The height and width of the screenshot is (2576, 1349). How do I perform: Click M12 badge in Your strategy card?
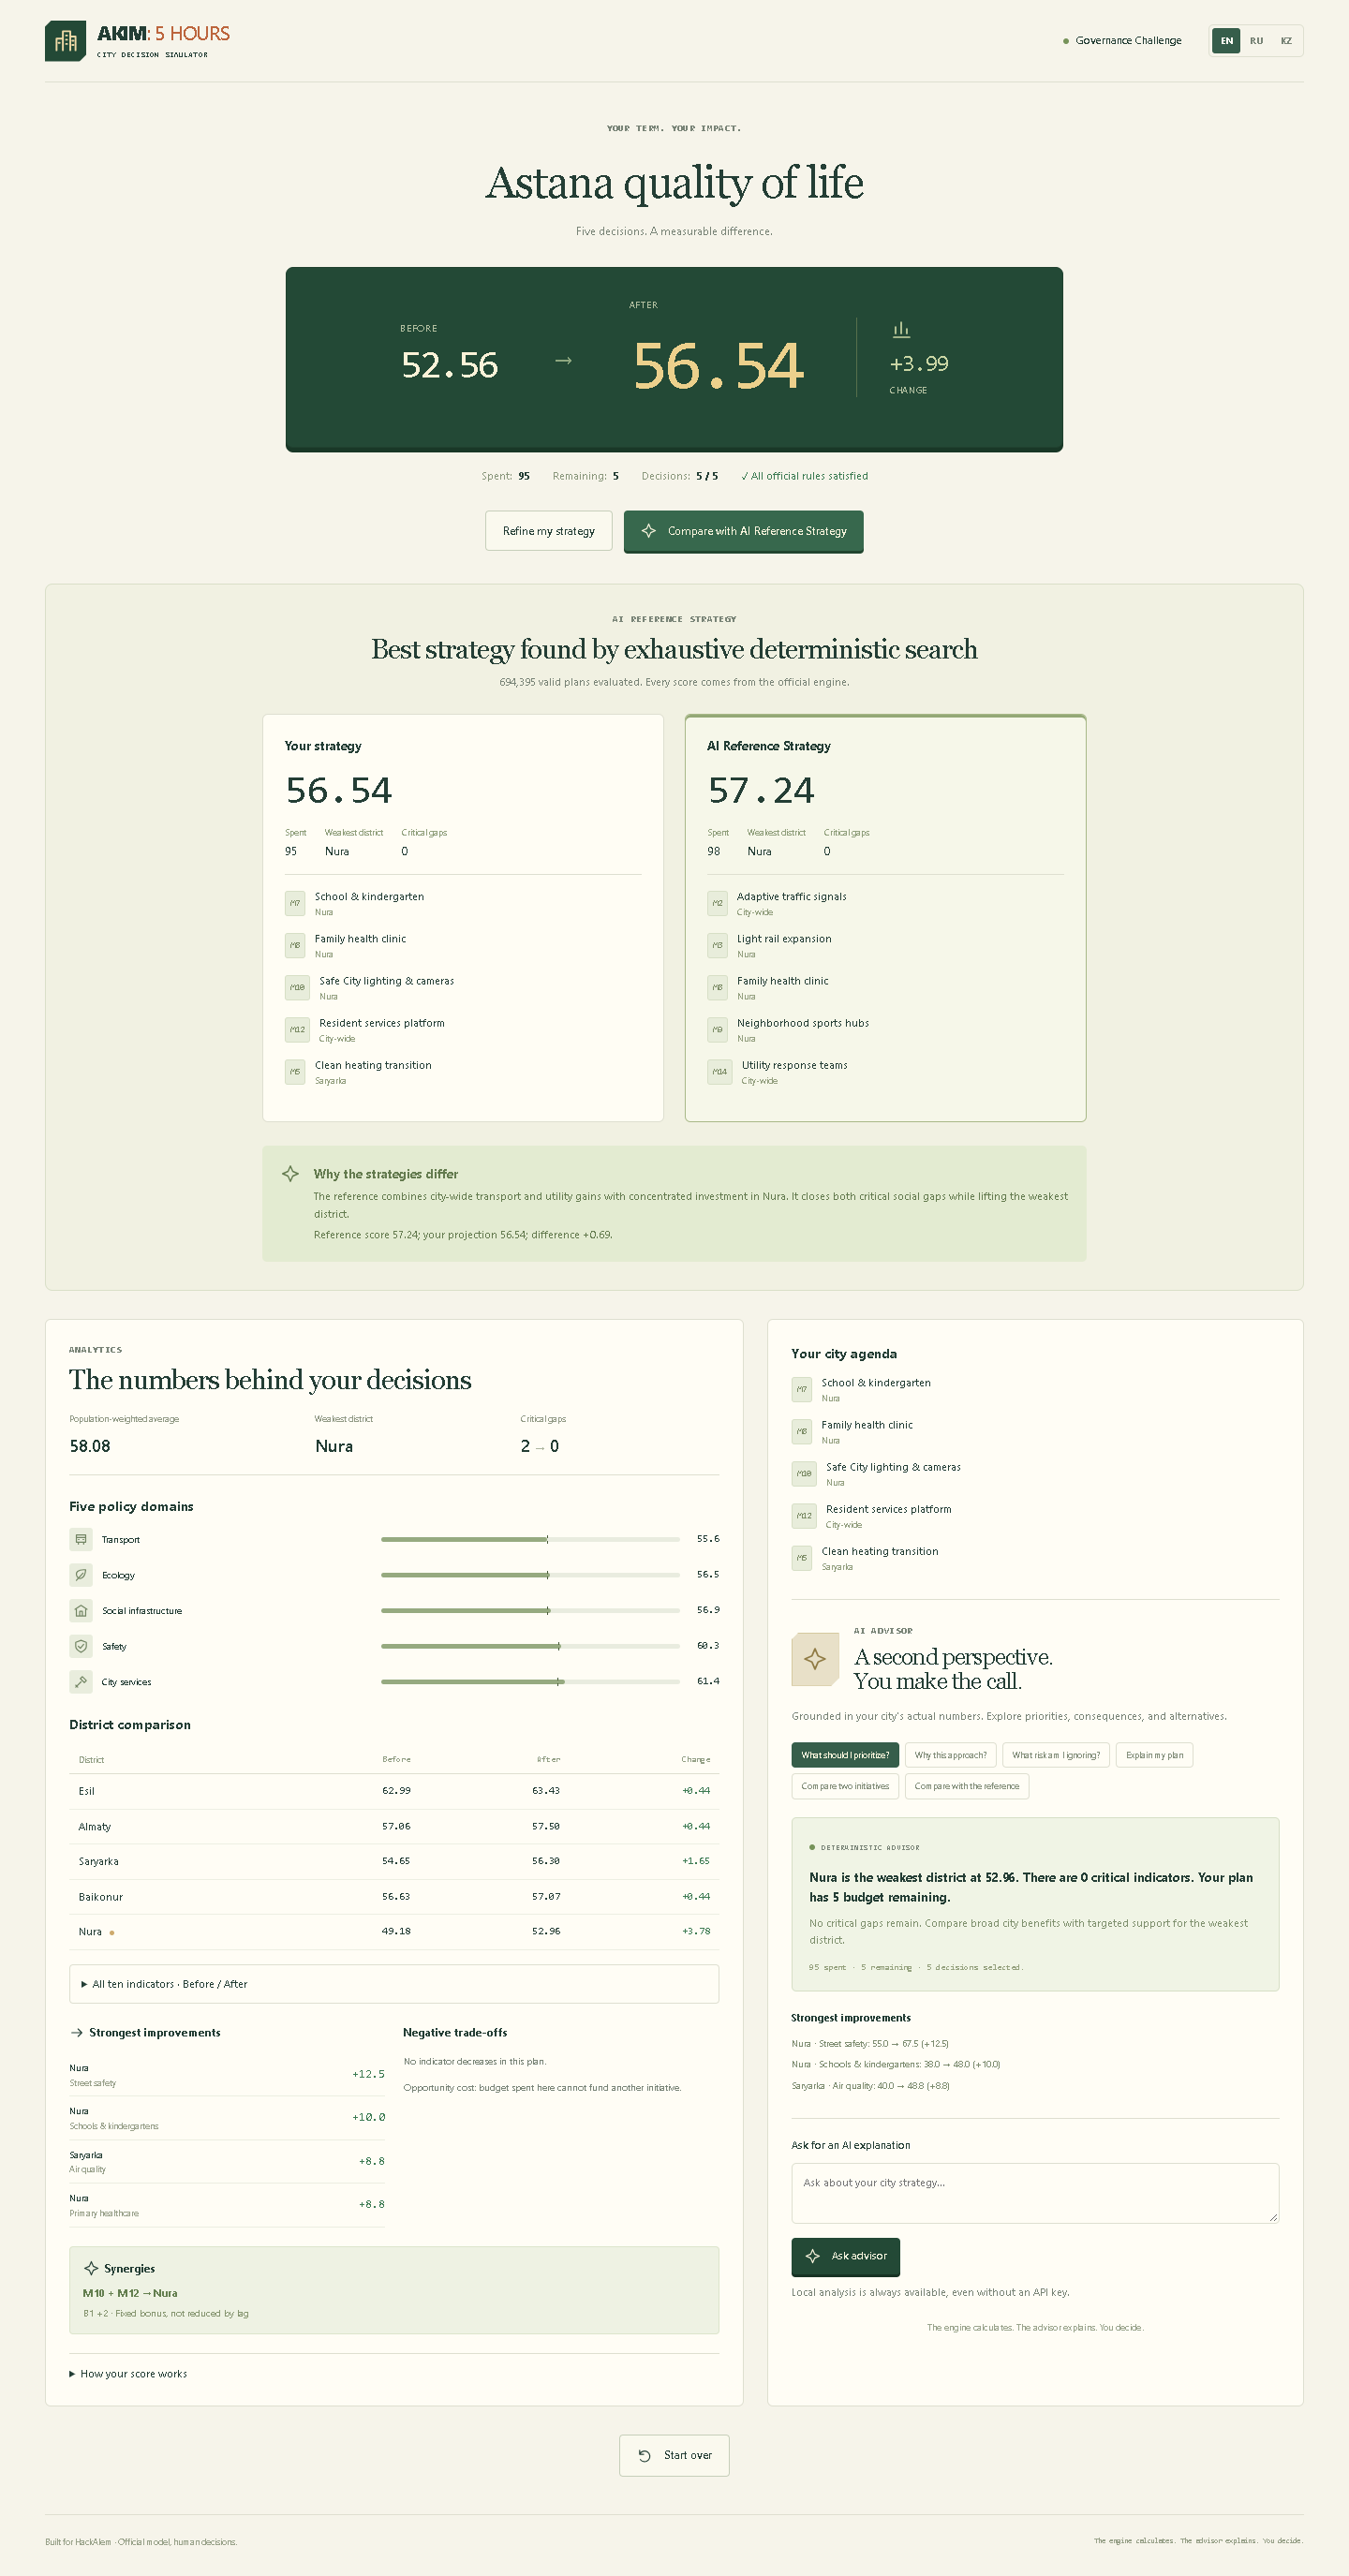click(297, 1029)
